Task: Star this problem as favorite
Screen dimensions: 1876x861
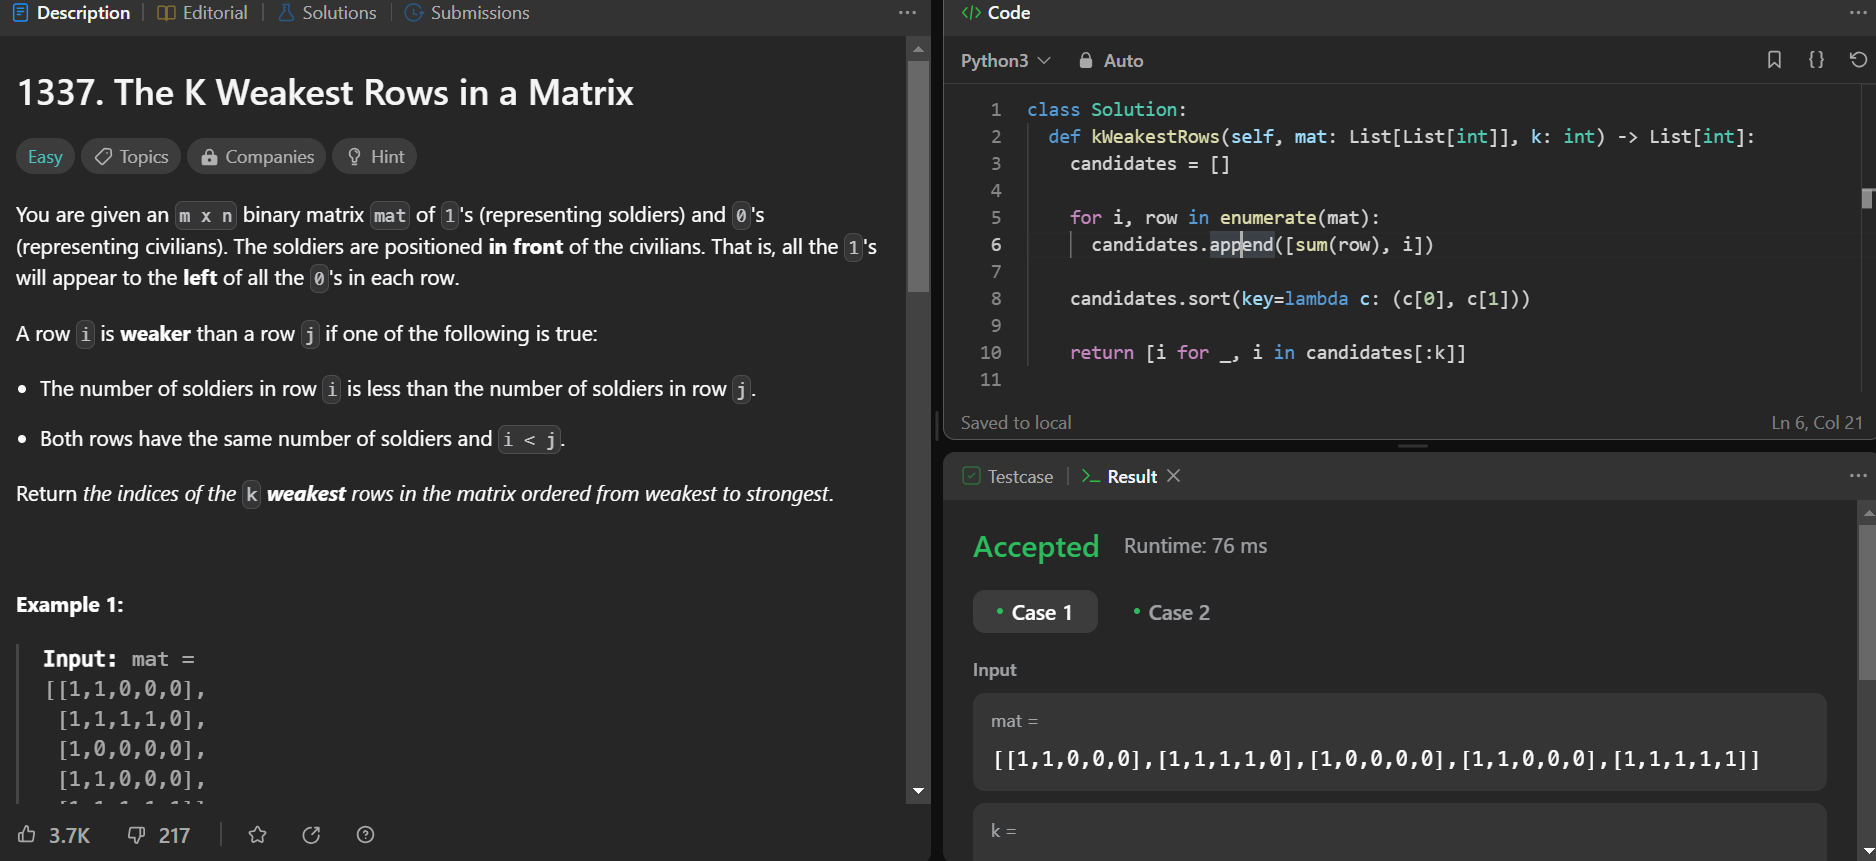Action: point(258,835)
